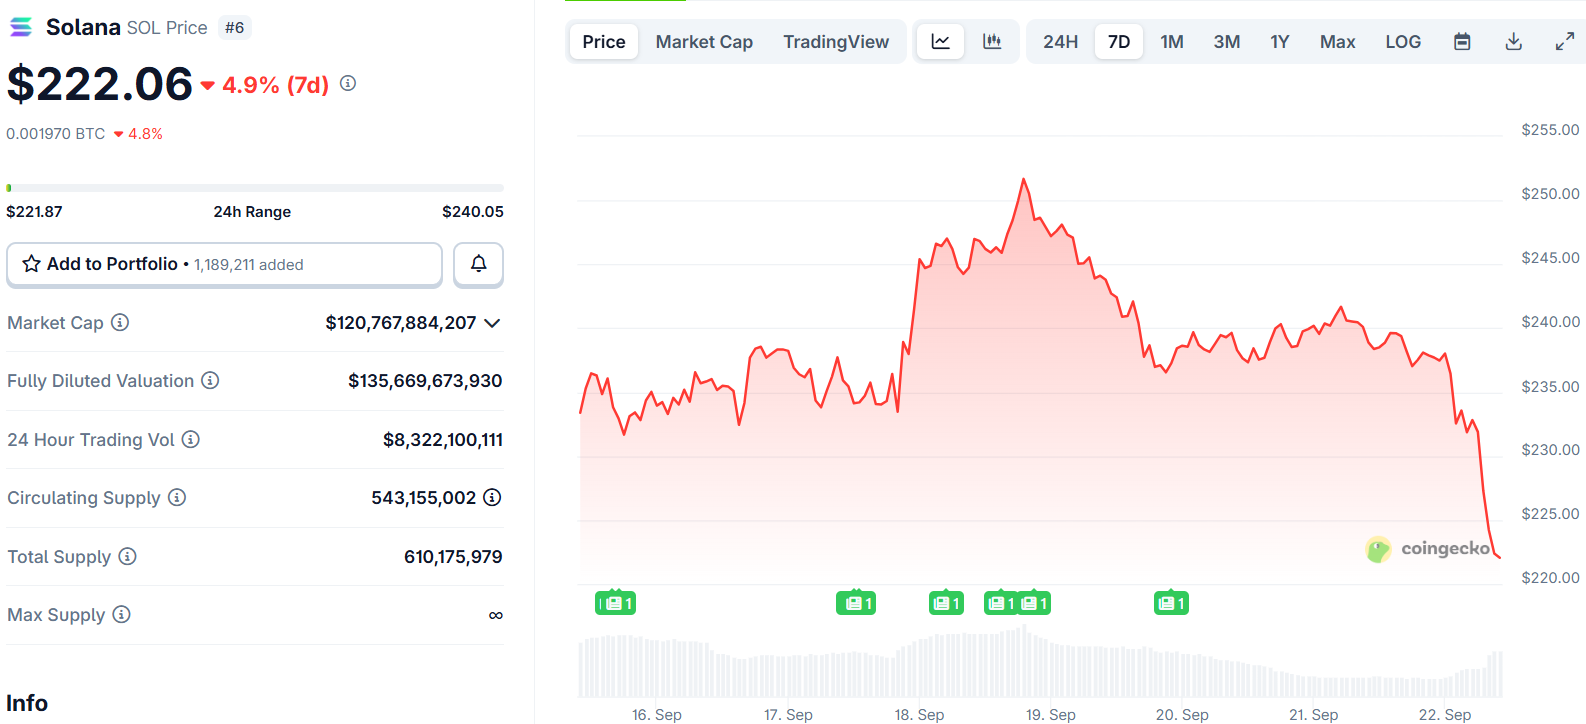This screenshot has width=1586, height=724.
Task: Open news marker near 17. Sep
Action: pyautogui.click(x=856, y=603)
